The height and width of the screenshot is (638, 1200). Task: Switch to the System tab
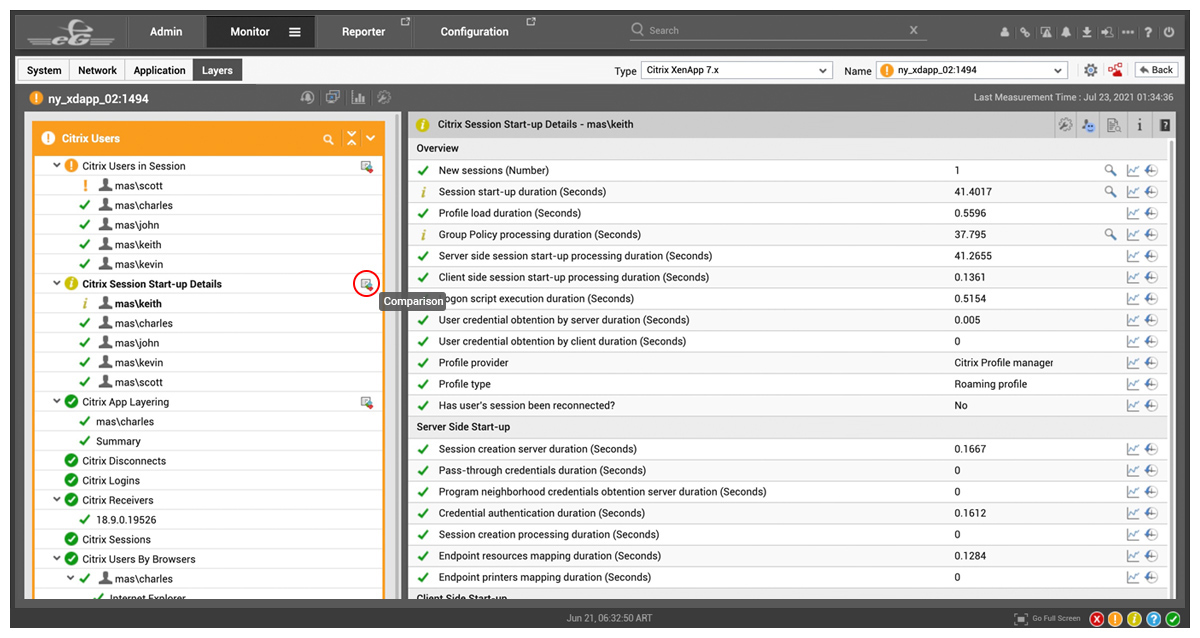pyautogui.click(x=44, y=70)
